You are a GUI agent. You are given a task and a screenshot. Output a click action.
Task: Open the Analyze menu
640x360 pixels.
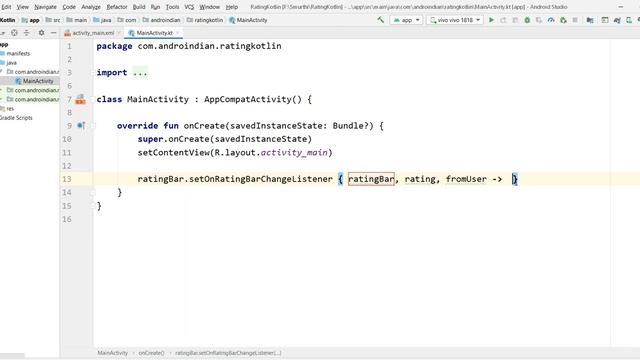pos(91,7)
